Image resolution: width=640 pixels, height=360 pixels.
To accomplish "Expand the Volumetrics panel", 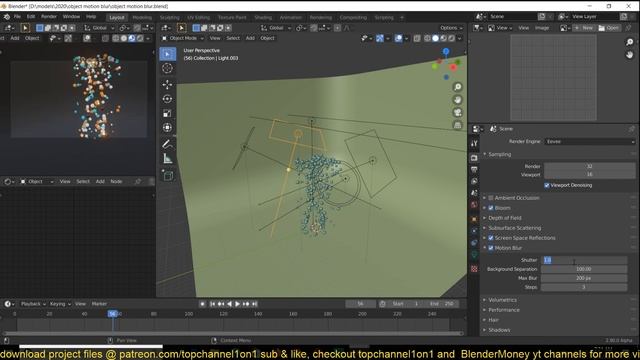I will pyautogui.click(x=502, y=300).
